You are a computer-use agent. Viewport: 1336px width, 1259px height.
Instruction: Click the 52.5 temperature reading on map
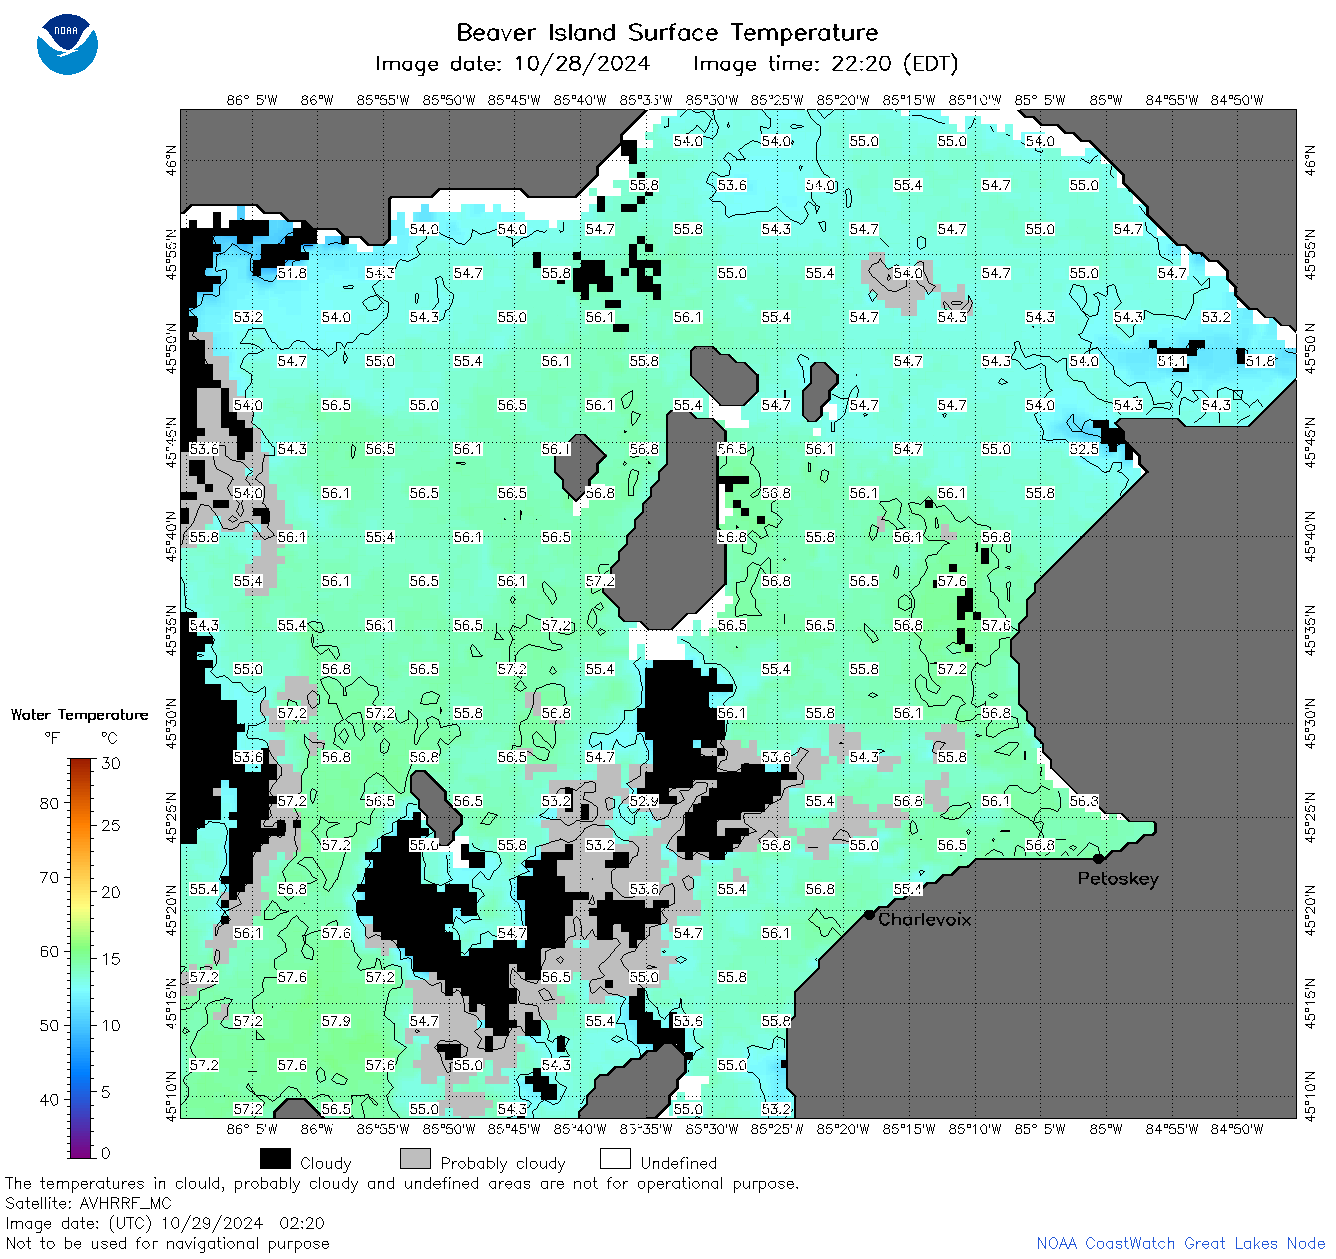pos(1084,449)
